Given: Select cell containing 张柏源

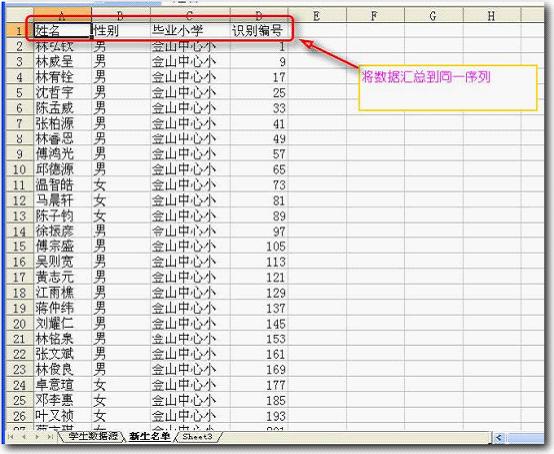Looking at the screenshot, I should pos(62,123).
